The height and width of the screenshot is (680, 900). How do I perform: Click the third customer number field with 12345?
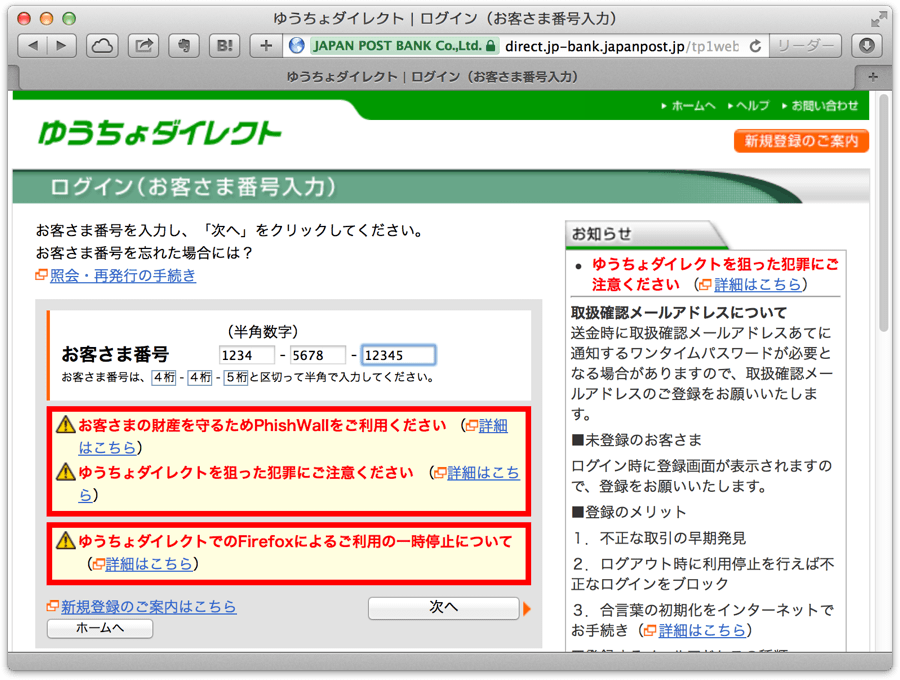click(x=398, y=355)
